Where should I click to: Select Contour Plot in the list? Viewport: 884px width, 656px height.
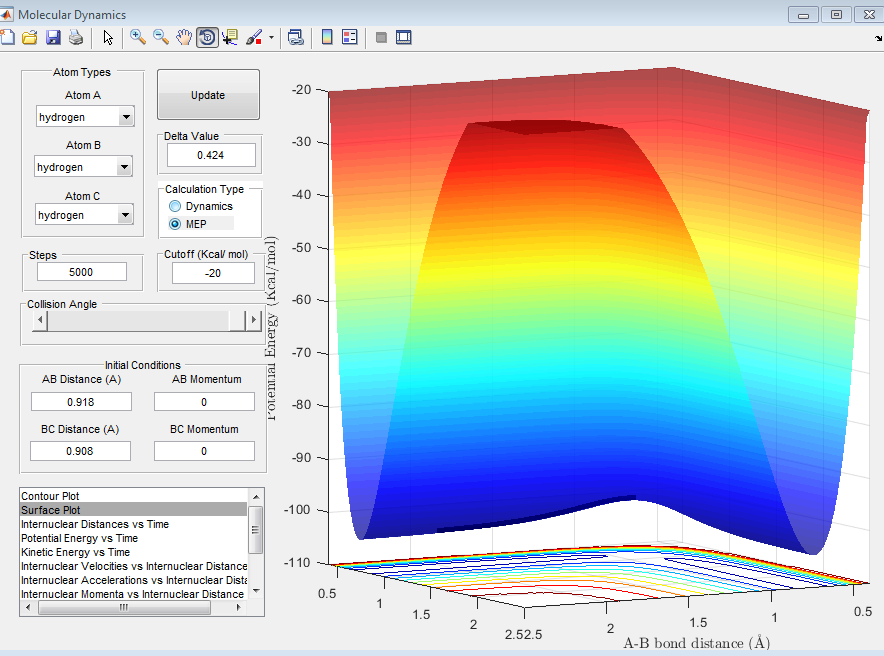pyautogui.click(x=50, y=496)
